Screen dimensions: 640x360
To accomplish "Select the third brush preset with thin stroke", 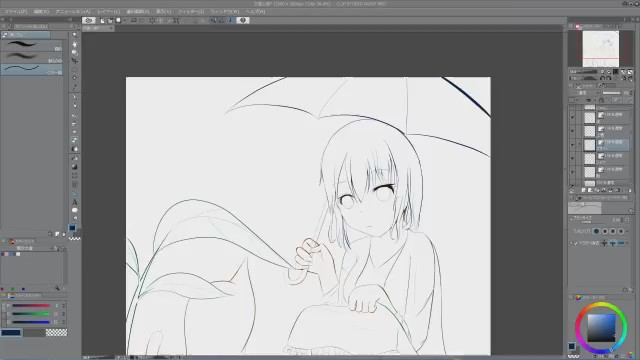I will coord(32,69).
